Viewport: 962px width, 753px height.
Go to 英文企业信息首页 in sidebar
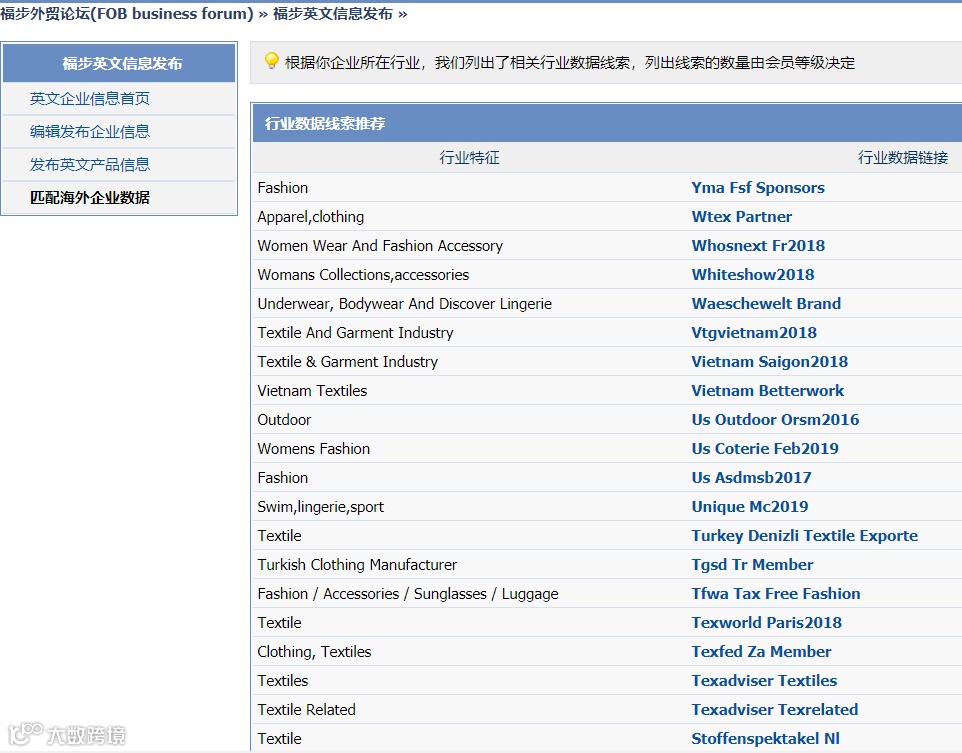tap(90, 98)
